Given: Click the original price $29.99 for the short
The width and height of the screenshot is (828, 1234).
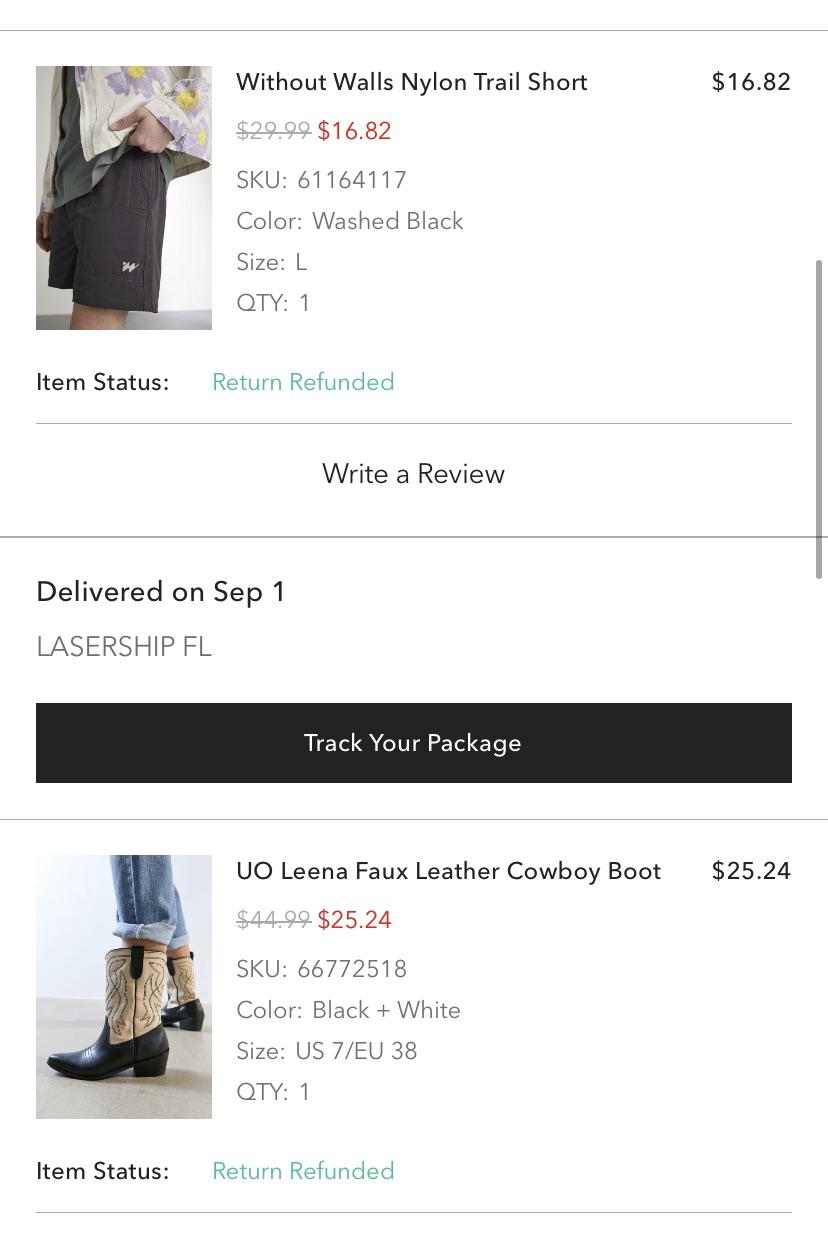Looking at the screenshot, I should 273,131.
